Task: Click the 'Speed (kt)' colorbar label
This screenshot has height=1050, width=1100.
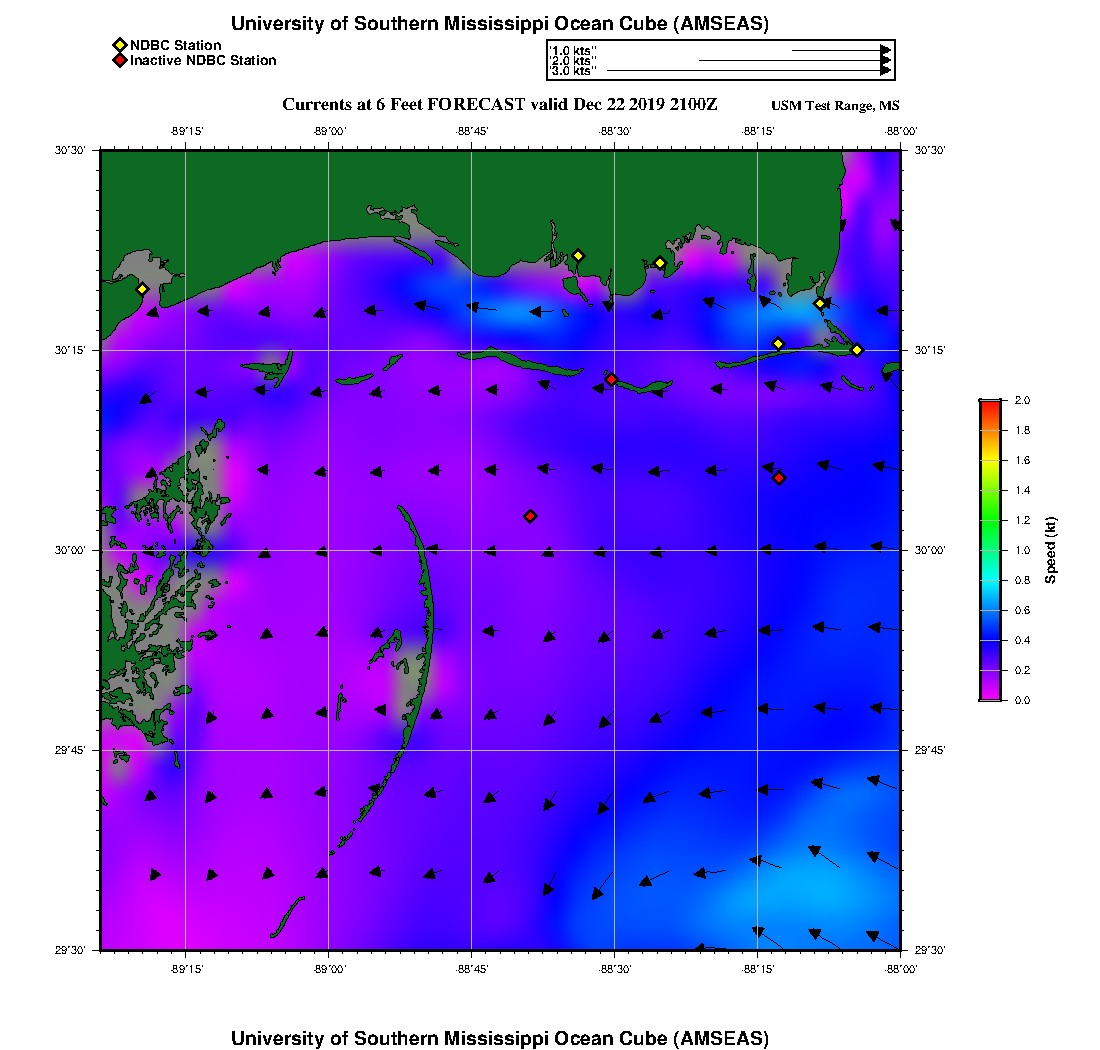Action: pos(1050,550)
